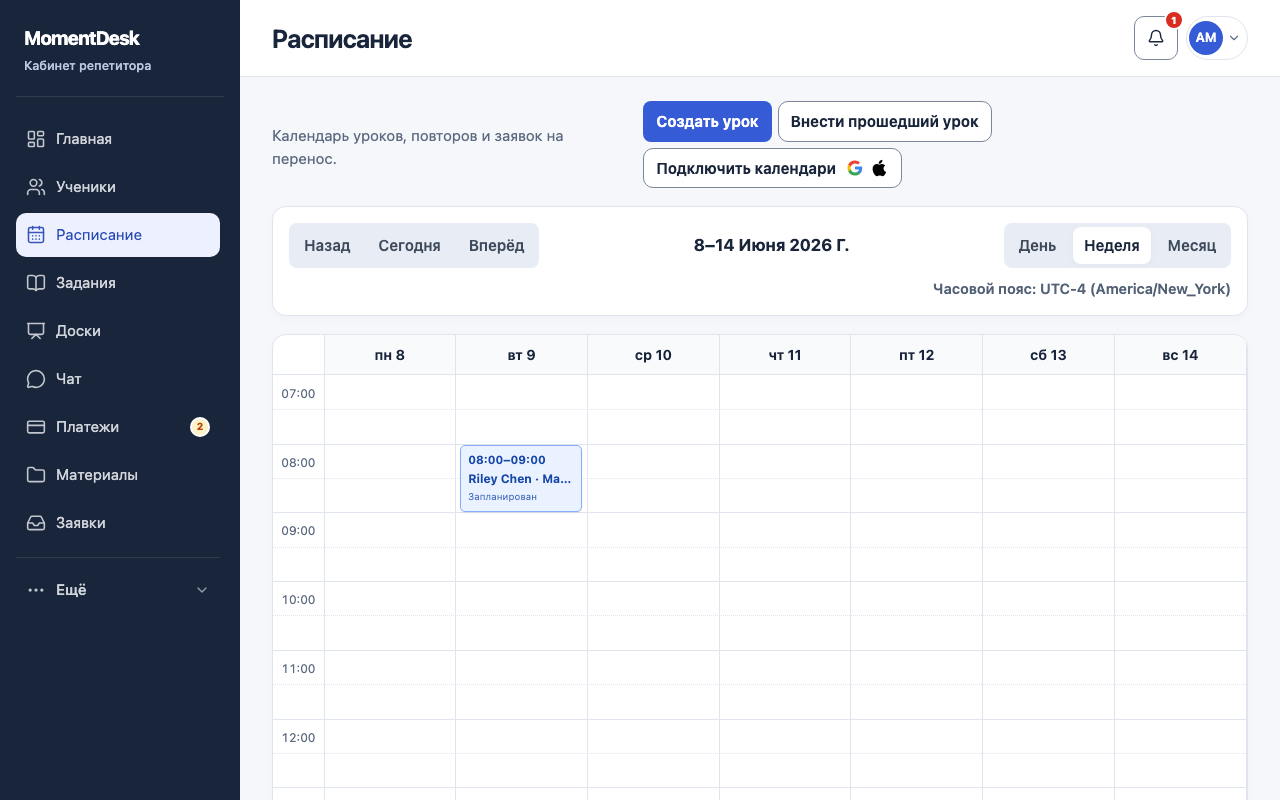Click the Материалы folder icon
The width and height of the screenshot is (1280, 800).
[36, 475]
